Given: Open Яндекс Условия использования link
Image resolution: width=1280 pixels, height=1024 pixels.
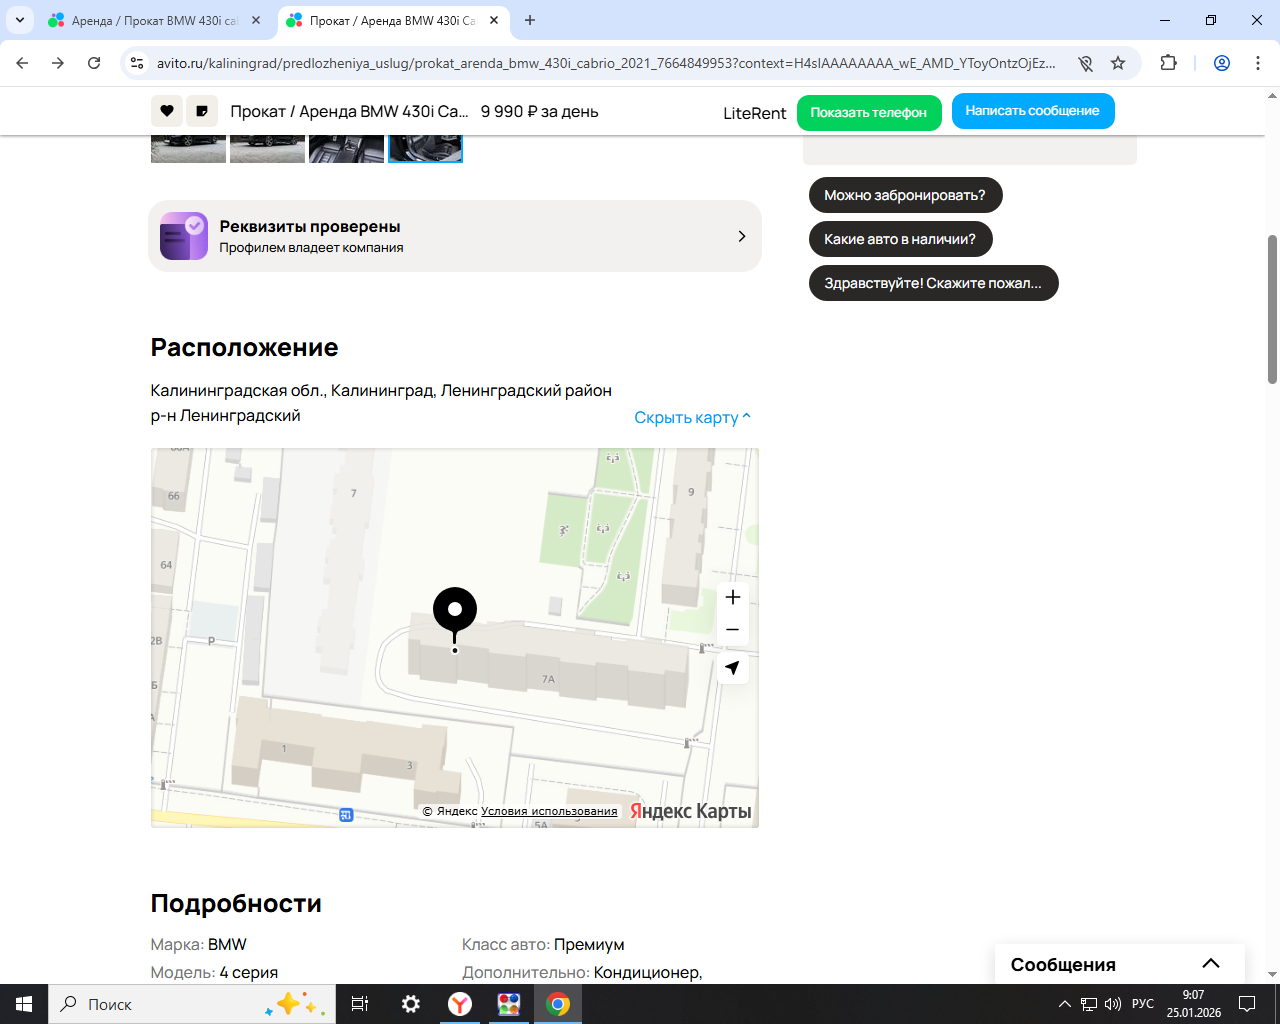Looking at the screenshot, I should pos(549,811).
